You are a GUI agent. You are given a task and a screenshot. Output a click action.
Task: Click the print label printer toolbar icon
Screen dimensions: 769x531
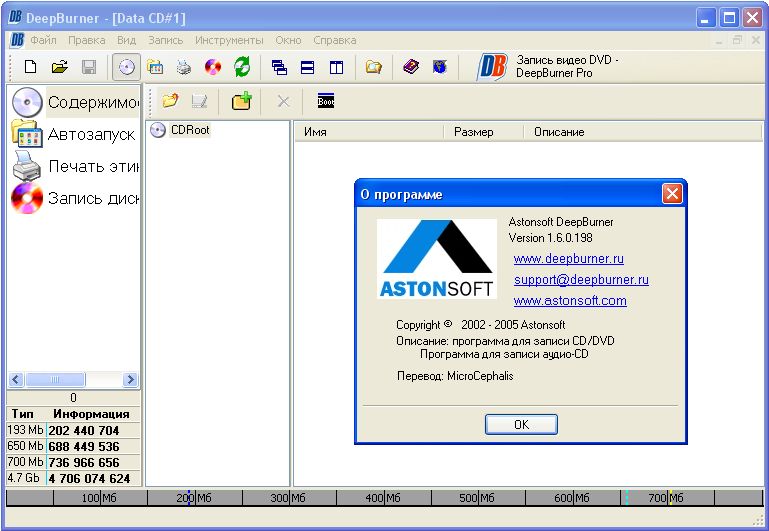[x=184, y=67]
